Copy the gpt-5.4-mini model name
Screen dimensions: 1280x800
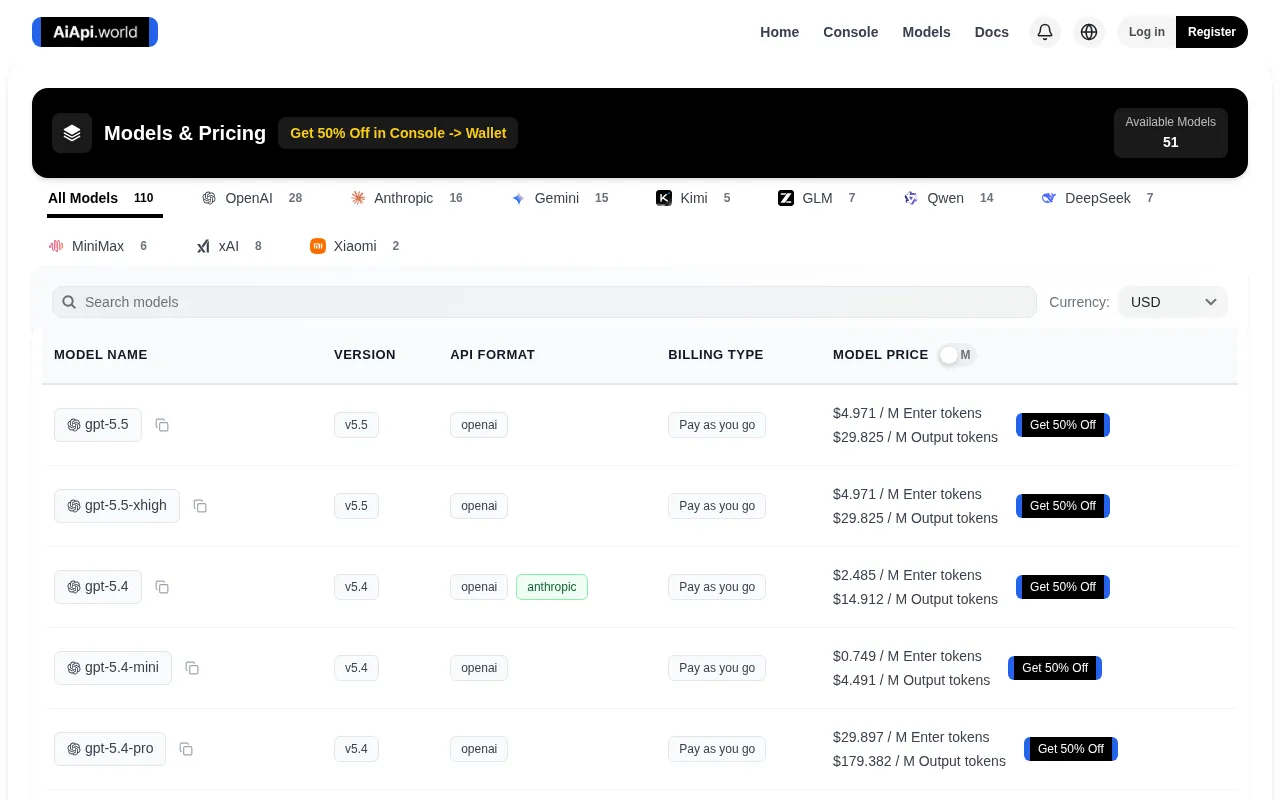192,668
